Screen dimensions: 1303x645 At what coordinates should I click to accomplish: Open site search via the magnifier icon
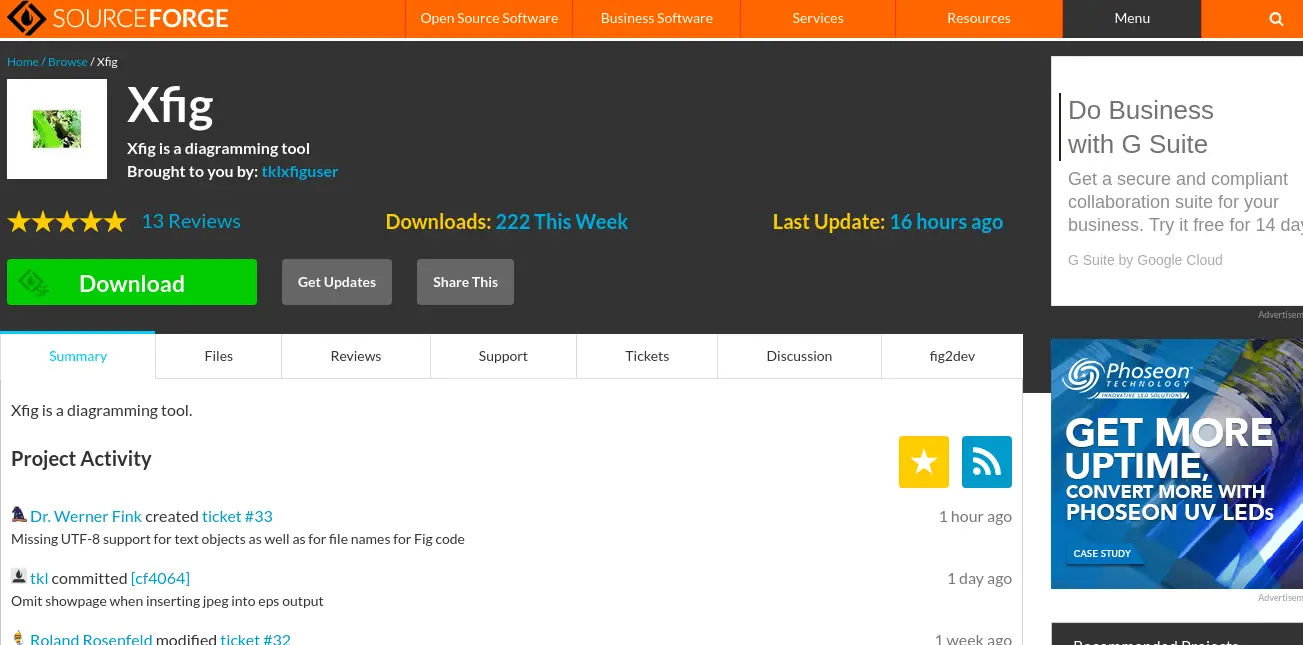(1276, 18)
